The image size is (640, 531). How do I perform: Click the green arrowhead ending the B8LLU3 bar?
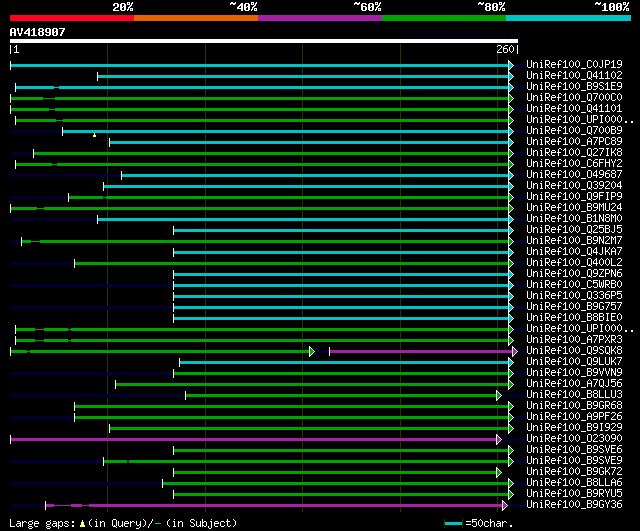coord(498,395)
